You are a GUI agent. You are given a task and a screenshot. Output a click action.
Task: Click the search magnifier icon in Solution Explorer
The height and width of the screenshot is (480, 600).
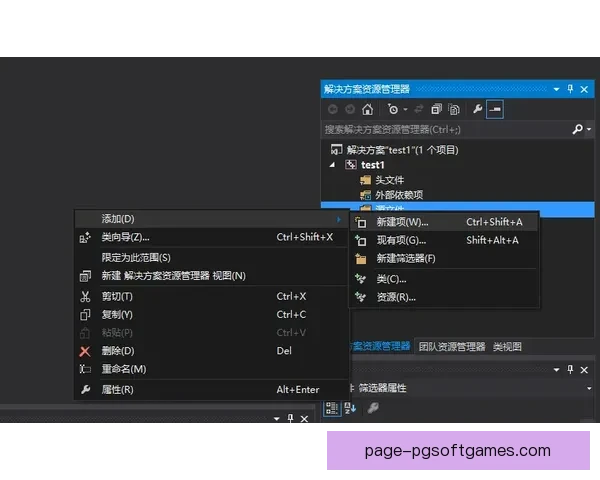click(577, 130)
